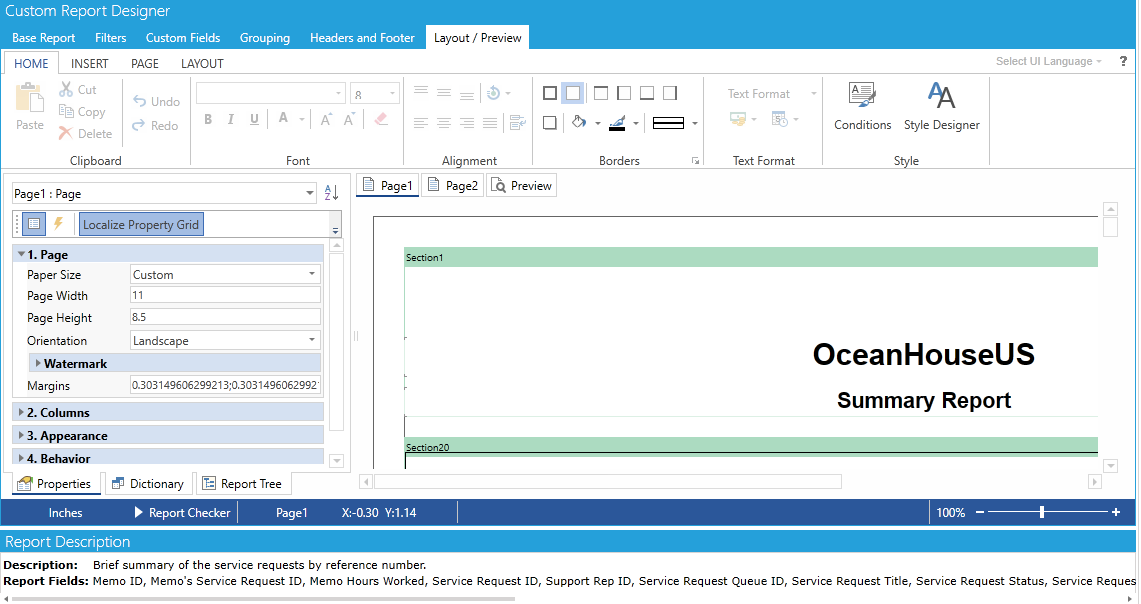Open the Custom Fields tab

click(x=183, y=38)
